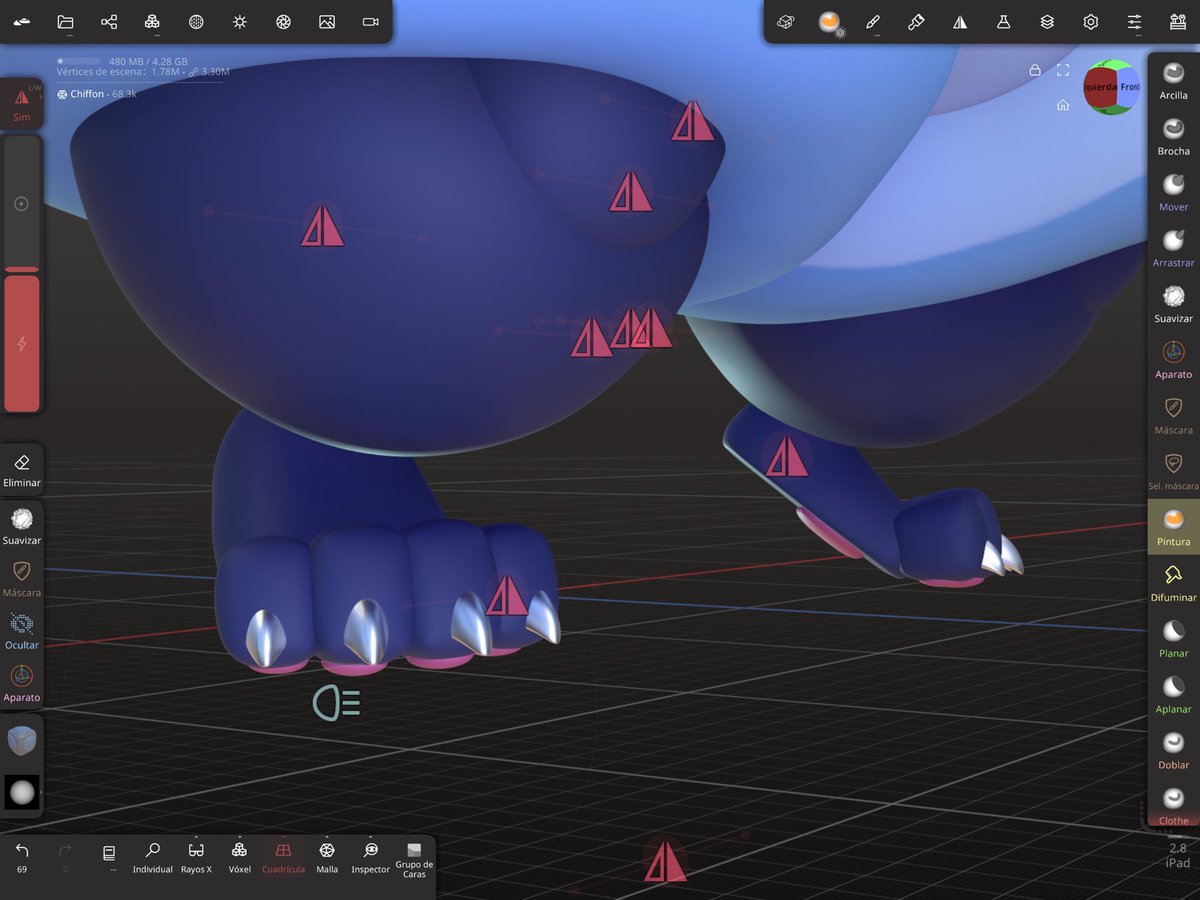Toggle Individual solo view
Viewport: 1200px width, 900px height.
click(x=153, y=857)
